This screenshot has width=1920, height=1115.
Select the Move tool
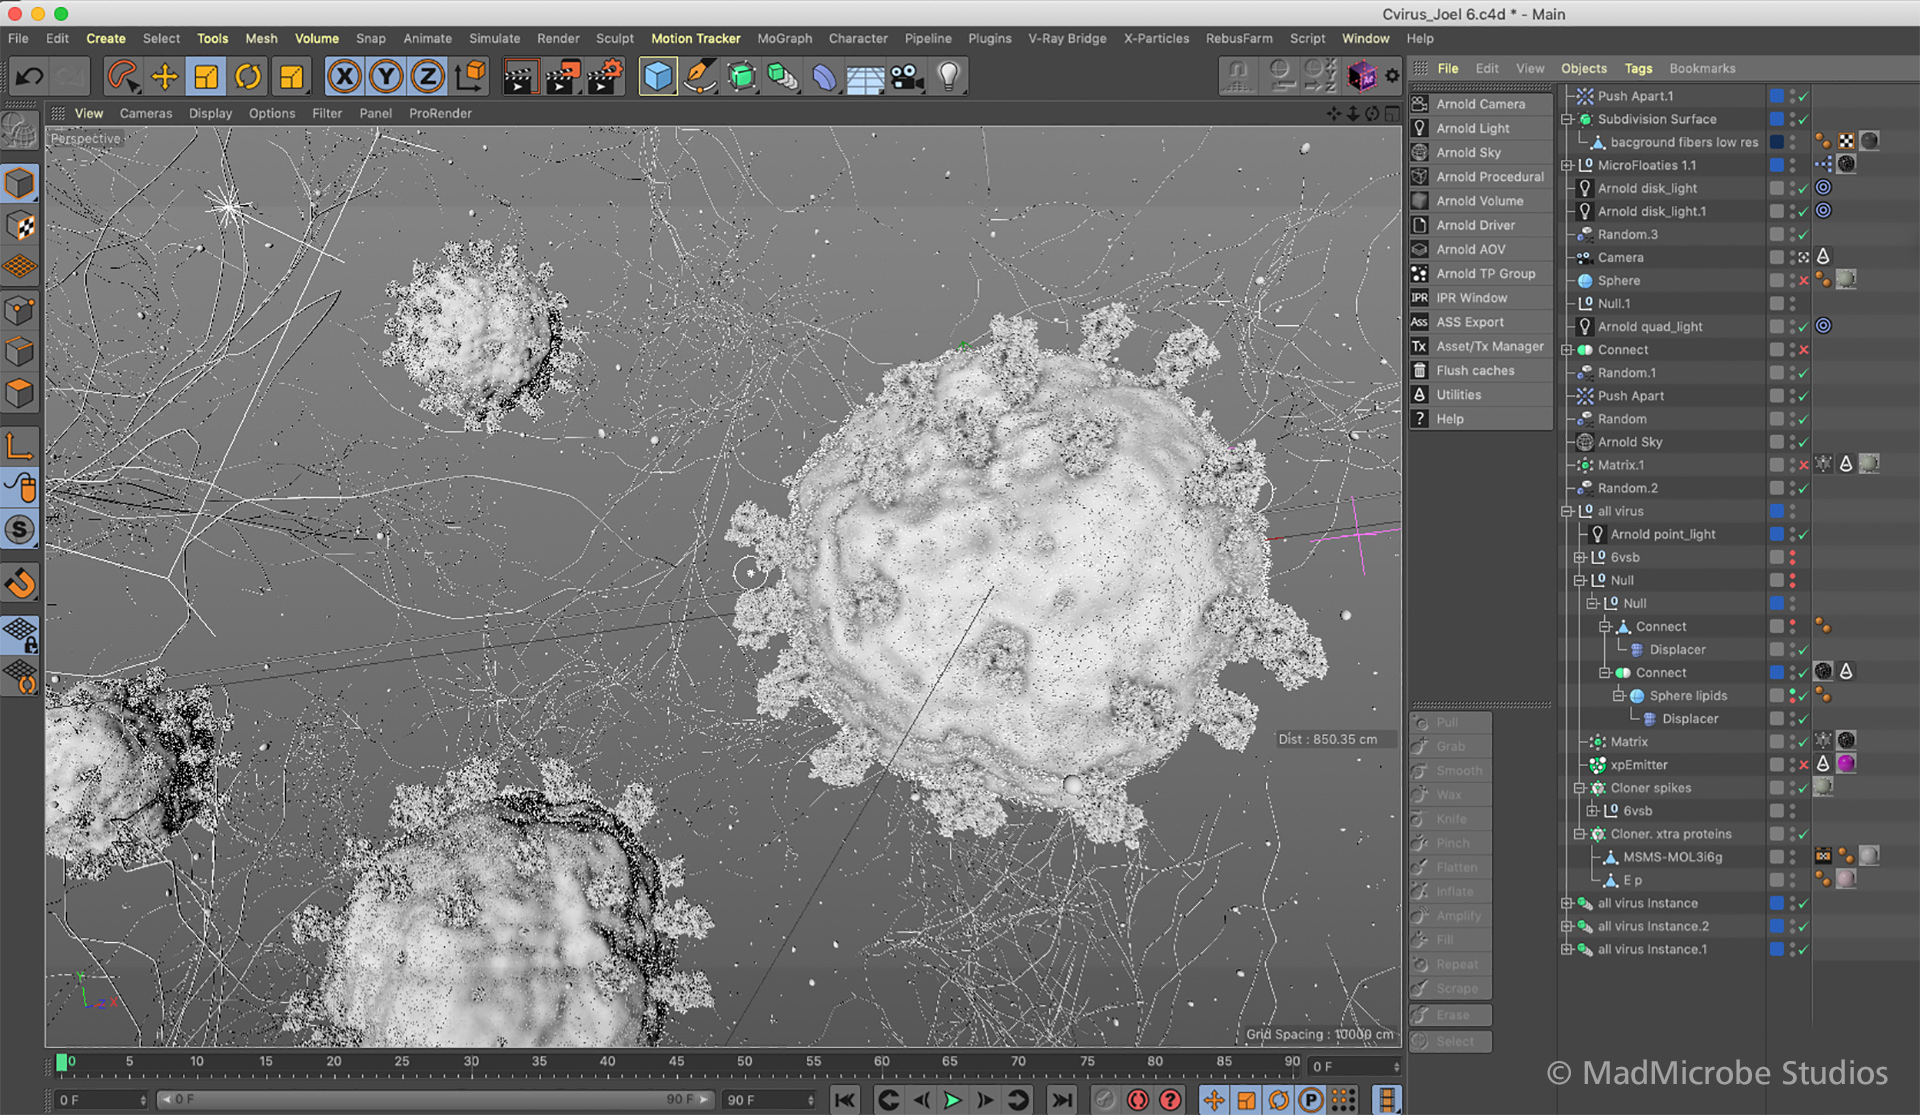pyautogui.click(x=164, y=76)
